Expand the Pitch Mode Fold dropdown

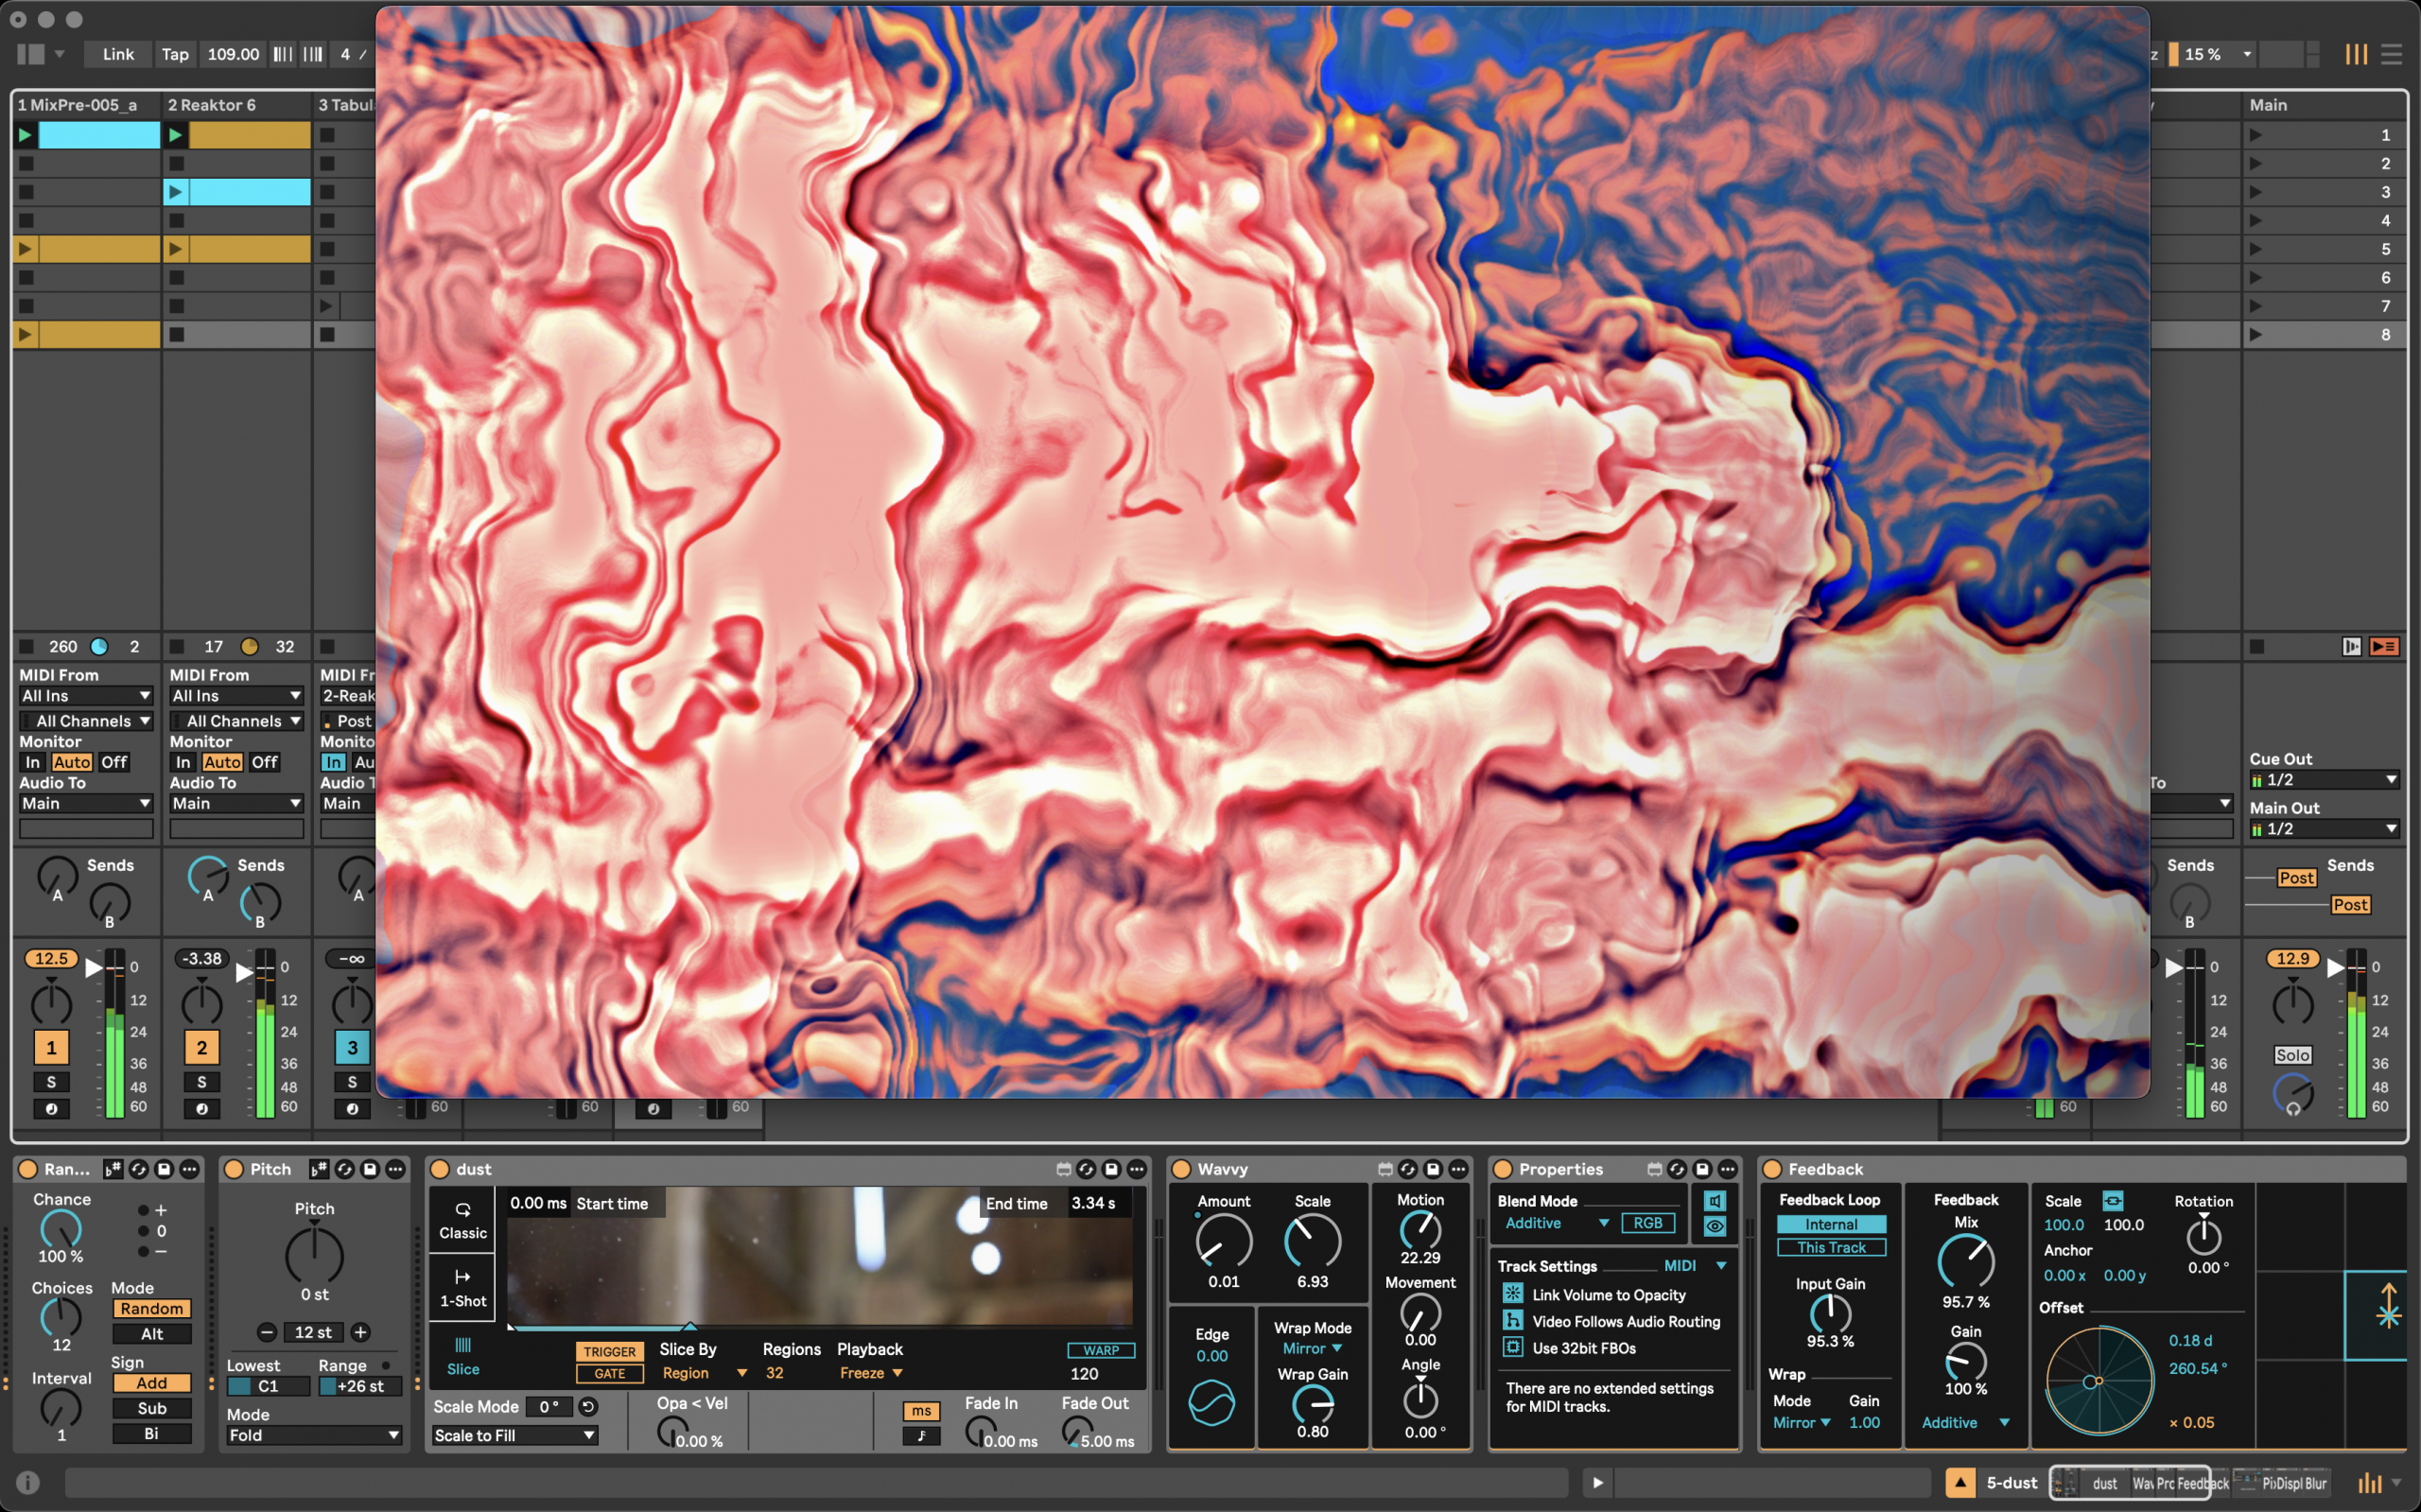point(313,1435)
